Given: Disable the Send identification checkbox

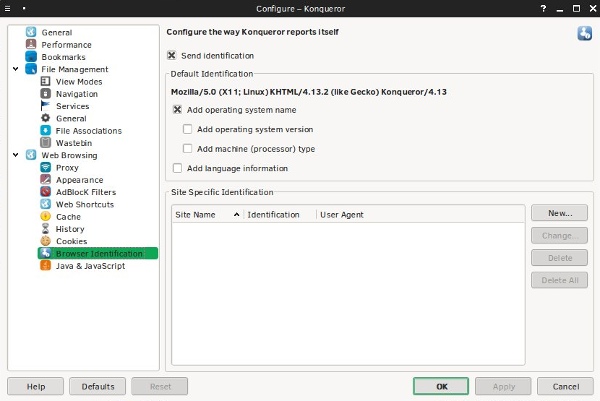Looking at the screenshot, I should point(172,56).
